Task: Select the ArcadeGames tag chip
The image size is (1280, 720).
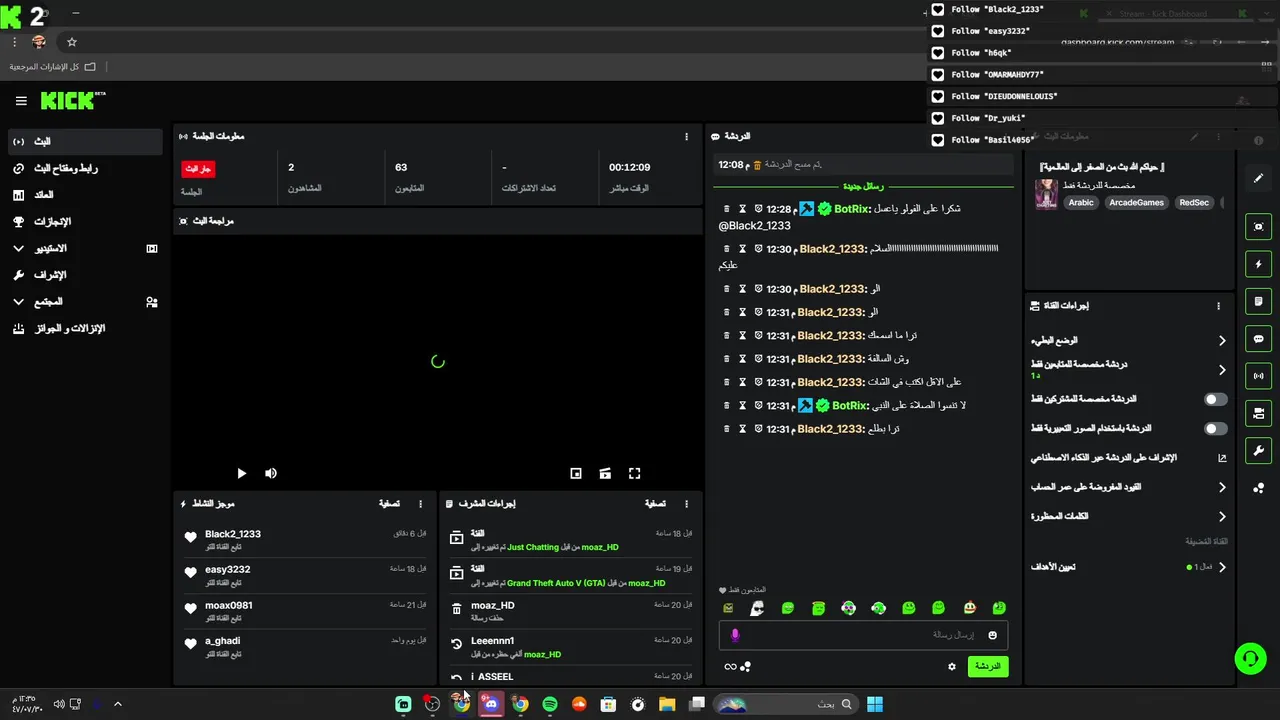Action: 1136,203
